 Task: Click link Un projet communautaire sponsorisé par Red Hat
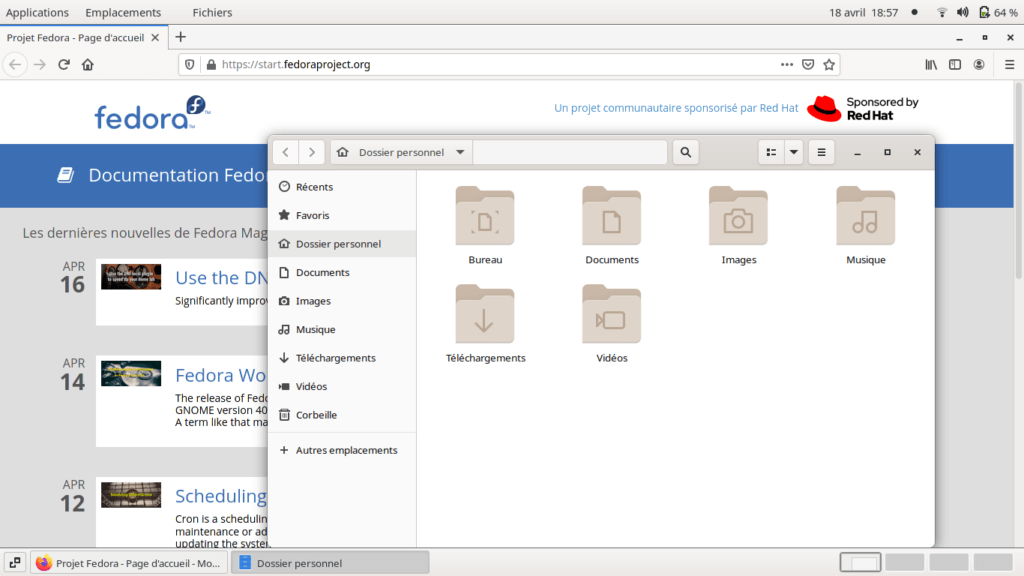point(676,108)
